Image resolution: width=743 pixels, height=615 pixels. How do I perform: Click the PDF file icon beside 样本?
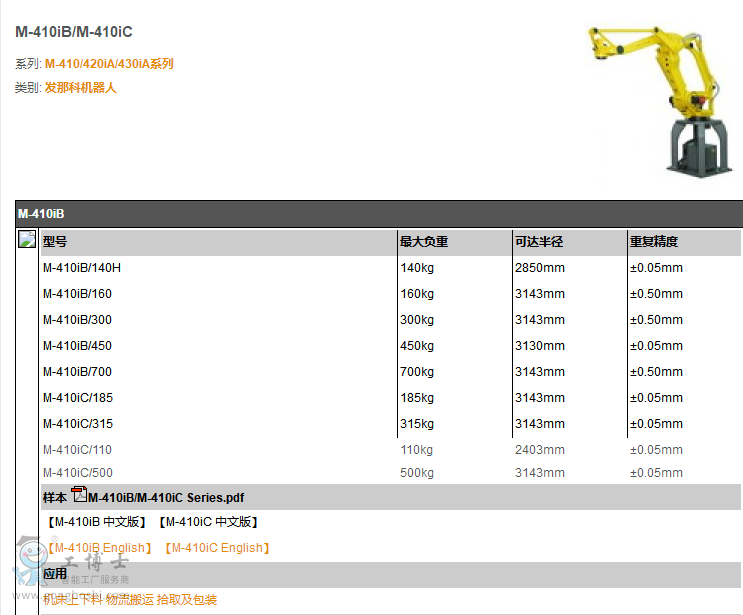[79, 495]
